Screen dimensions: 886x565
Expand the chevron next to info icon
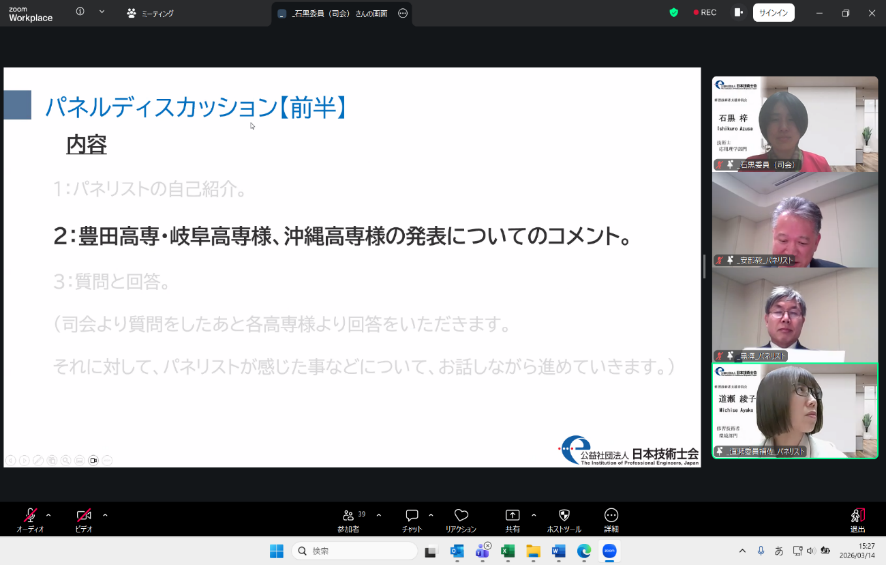tap(101, 12)
